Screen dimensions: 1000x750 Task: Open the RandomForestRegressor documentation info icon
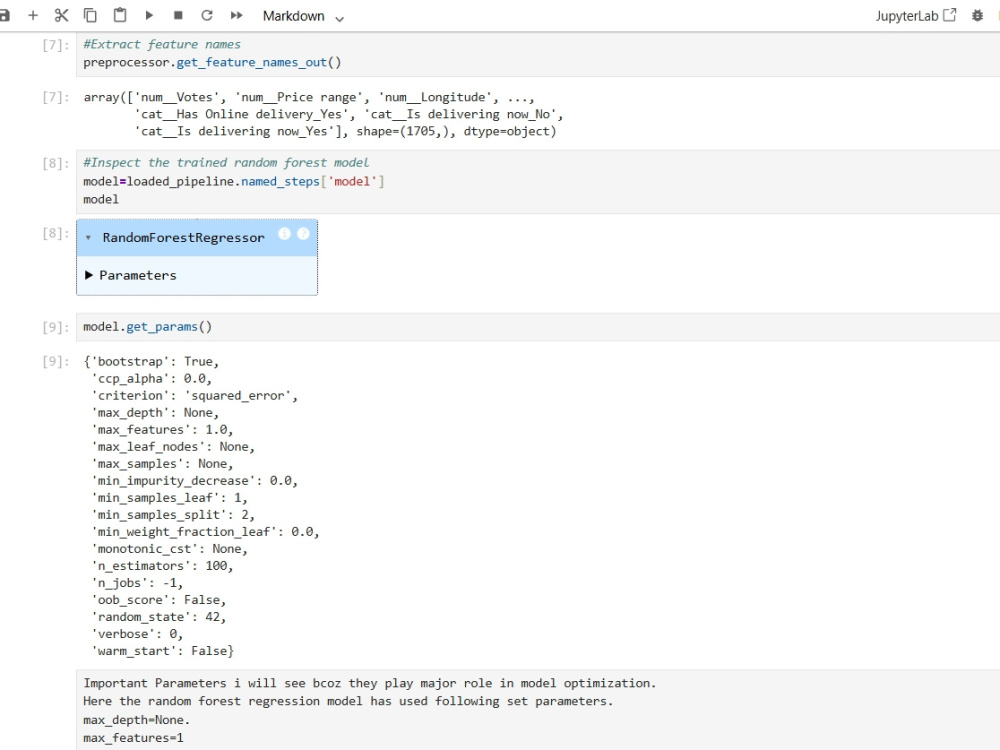pos(284,233)
